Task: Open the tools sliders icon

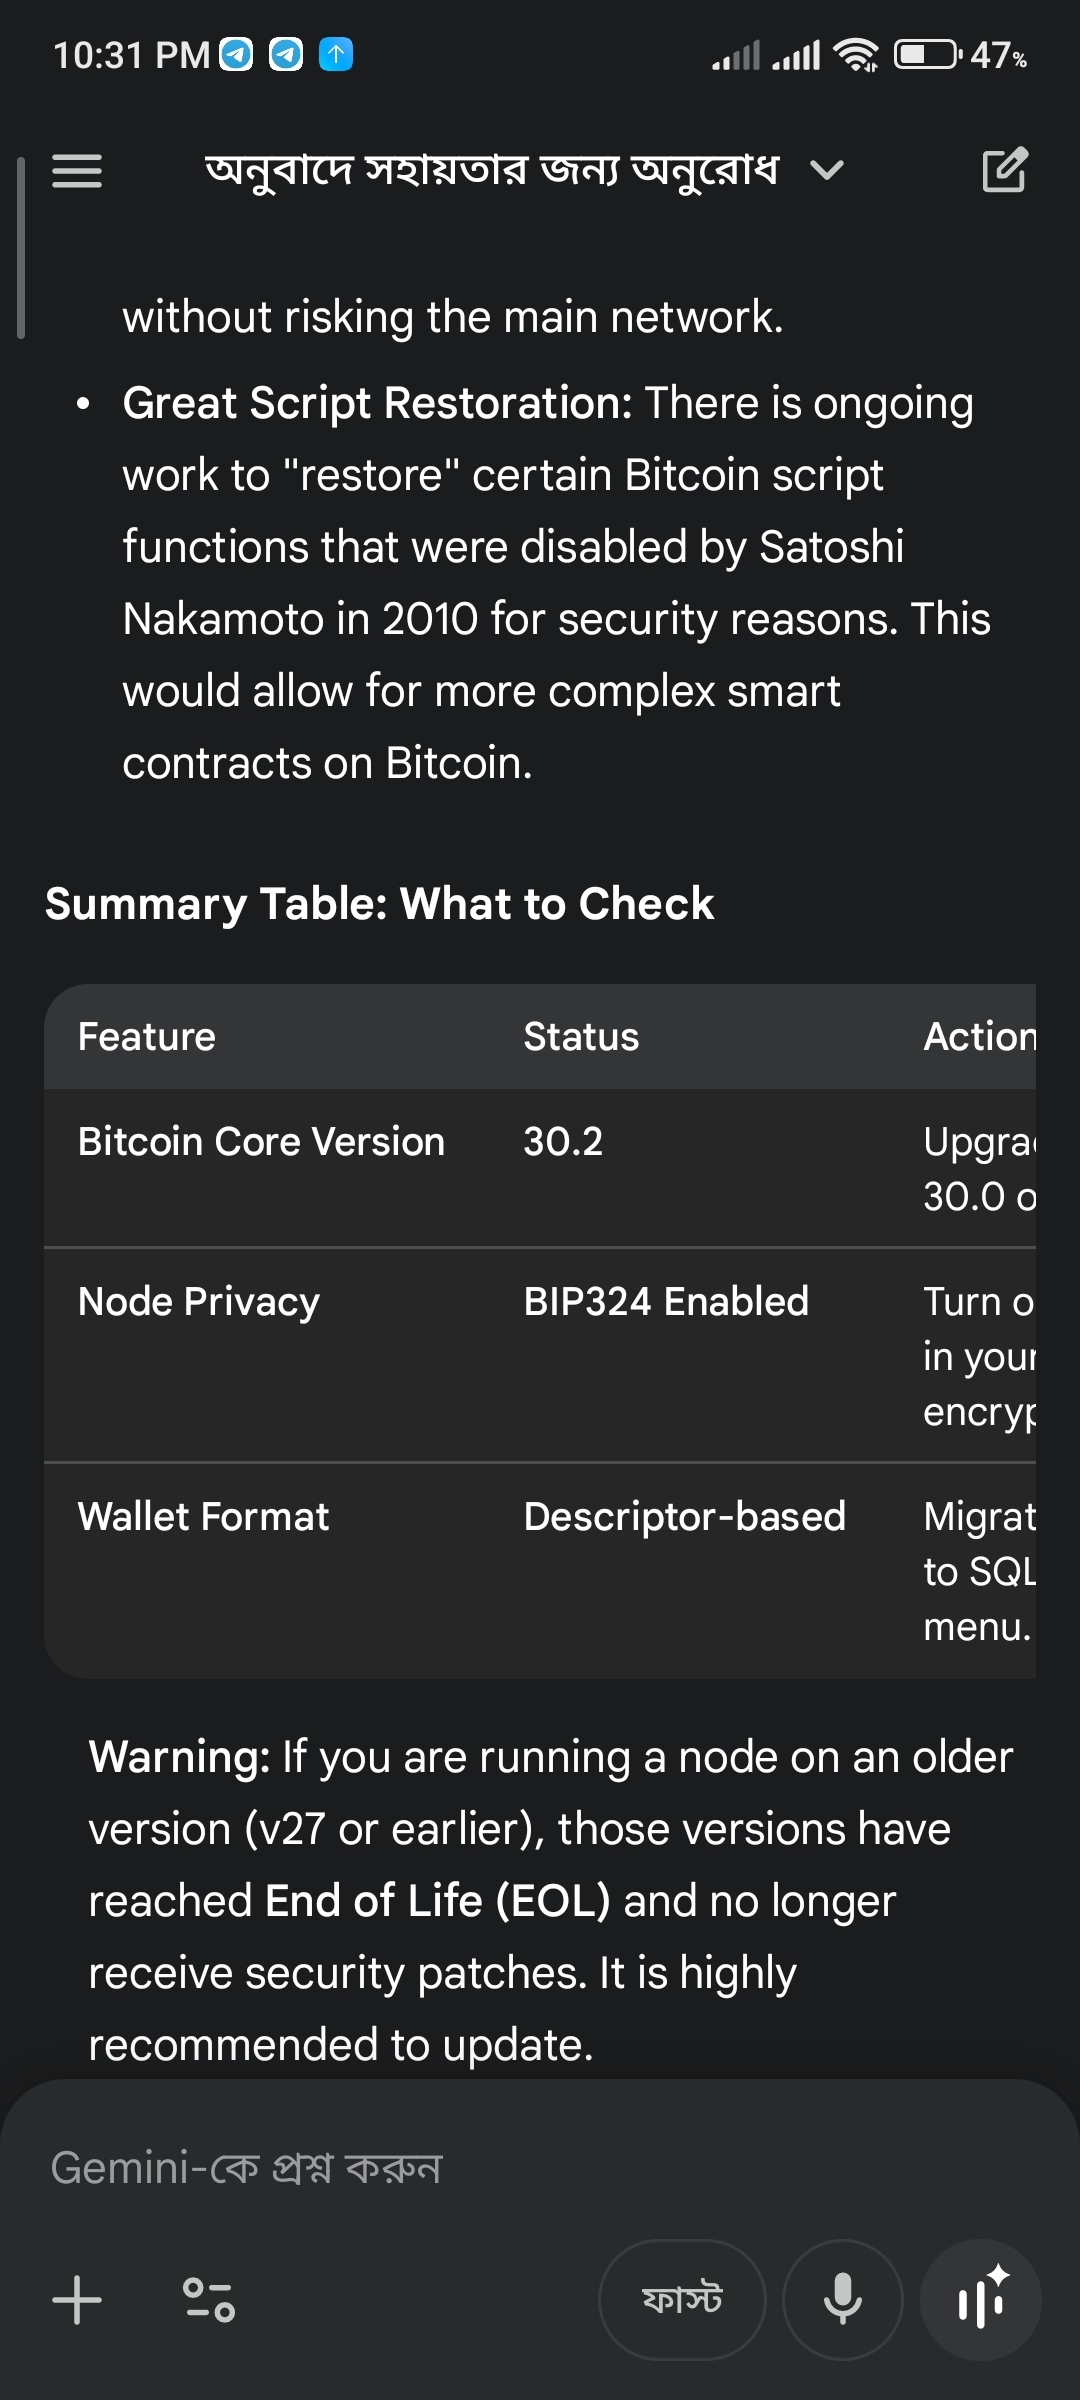Action: tap(208, 2299)
